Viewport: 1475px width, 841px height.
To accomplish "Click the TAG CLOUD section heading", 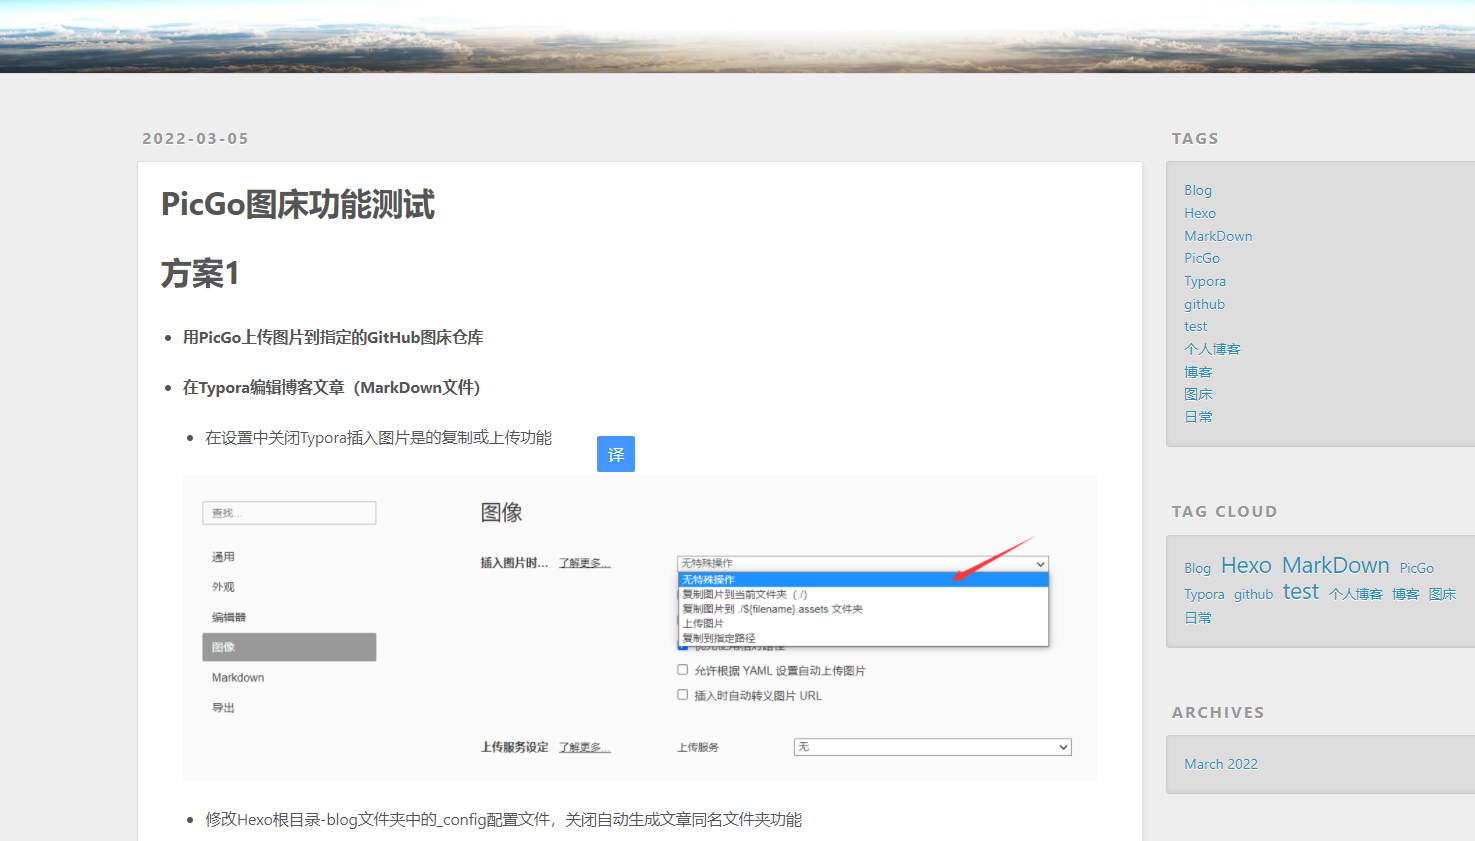I will (1225, 512).
